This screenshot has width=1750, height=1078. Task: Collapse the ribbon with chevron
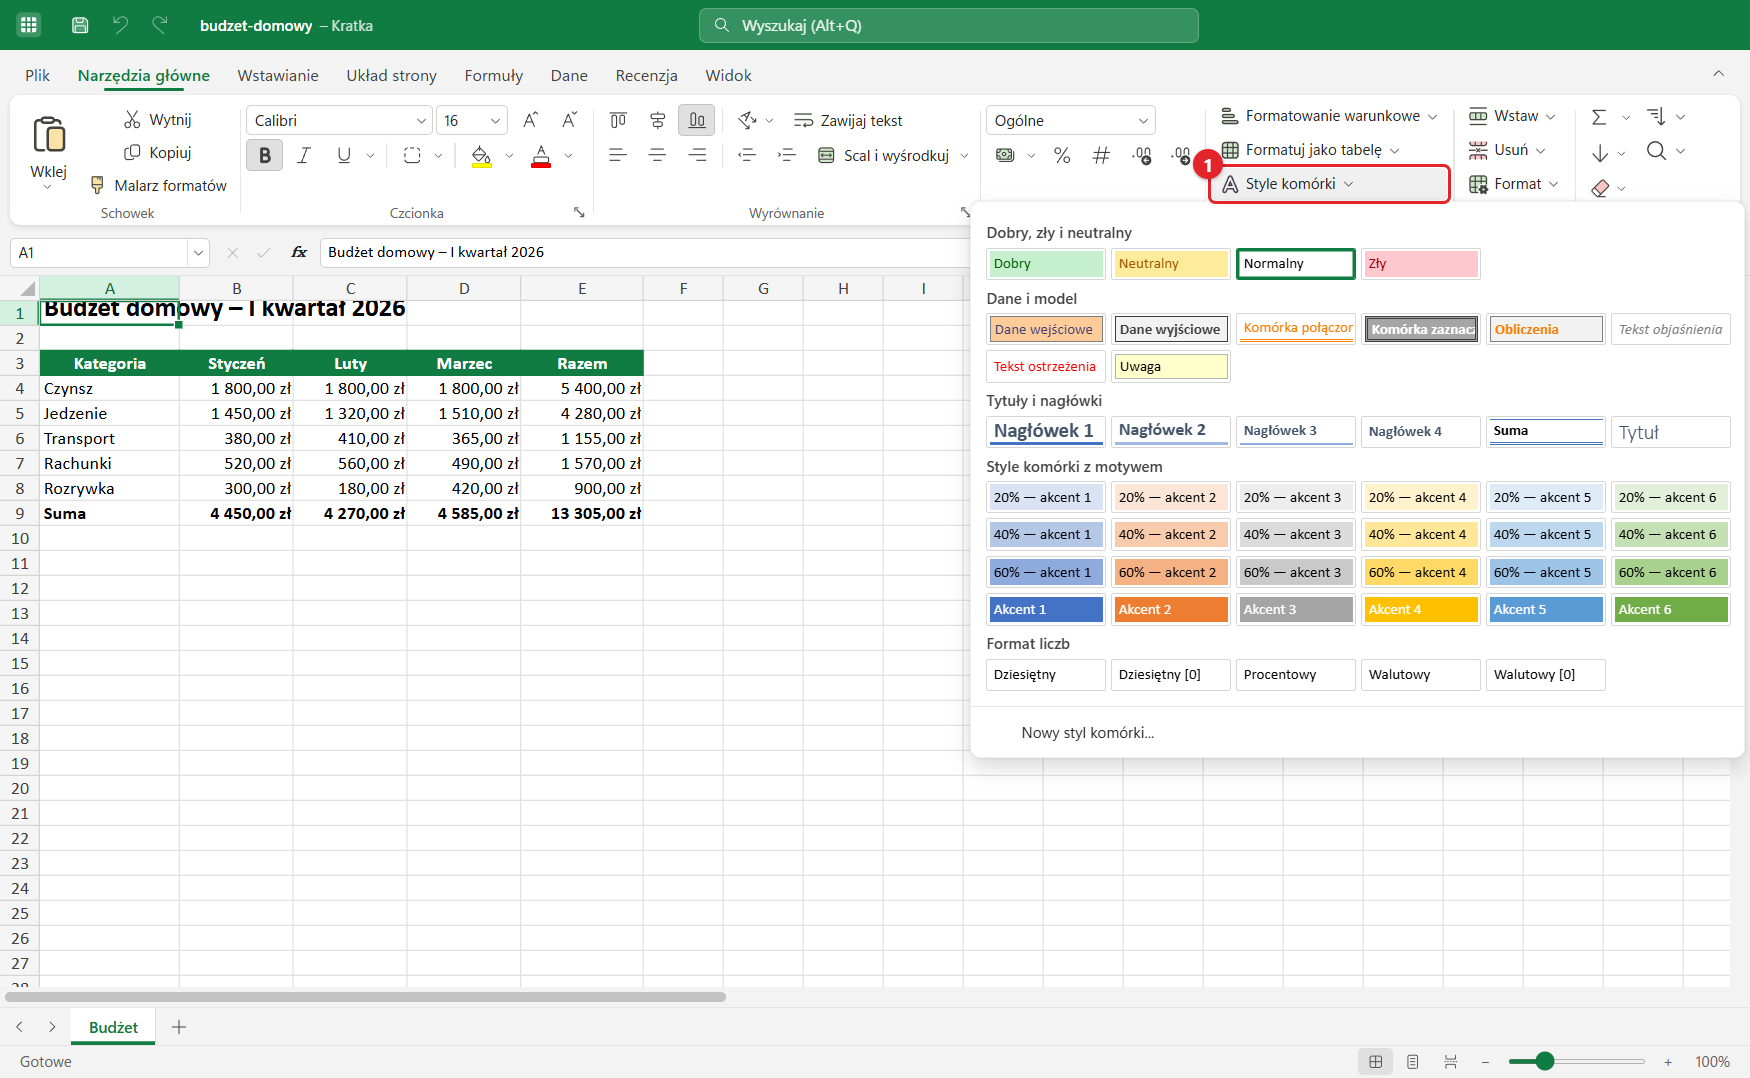coord(1718,73)
